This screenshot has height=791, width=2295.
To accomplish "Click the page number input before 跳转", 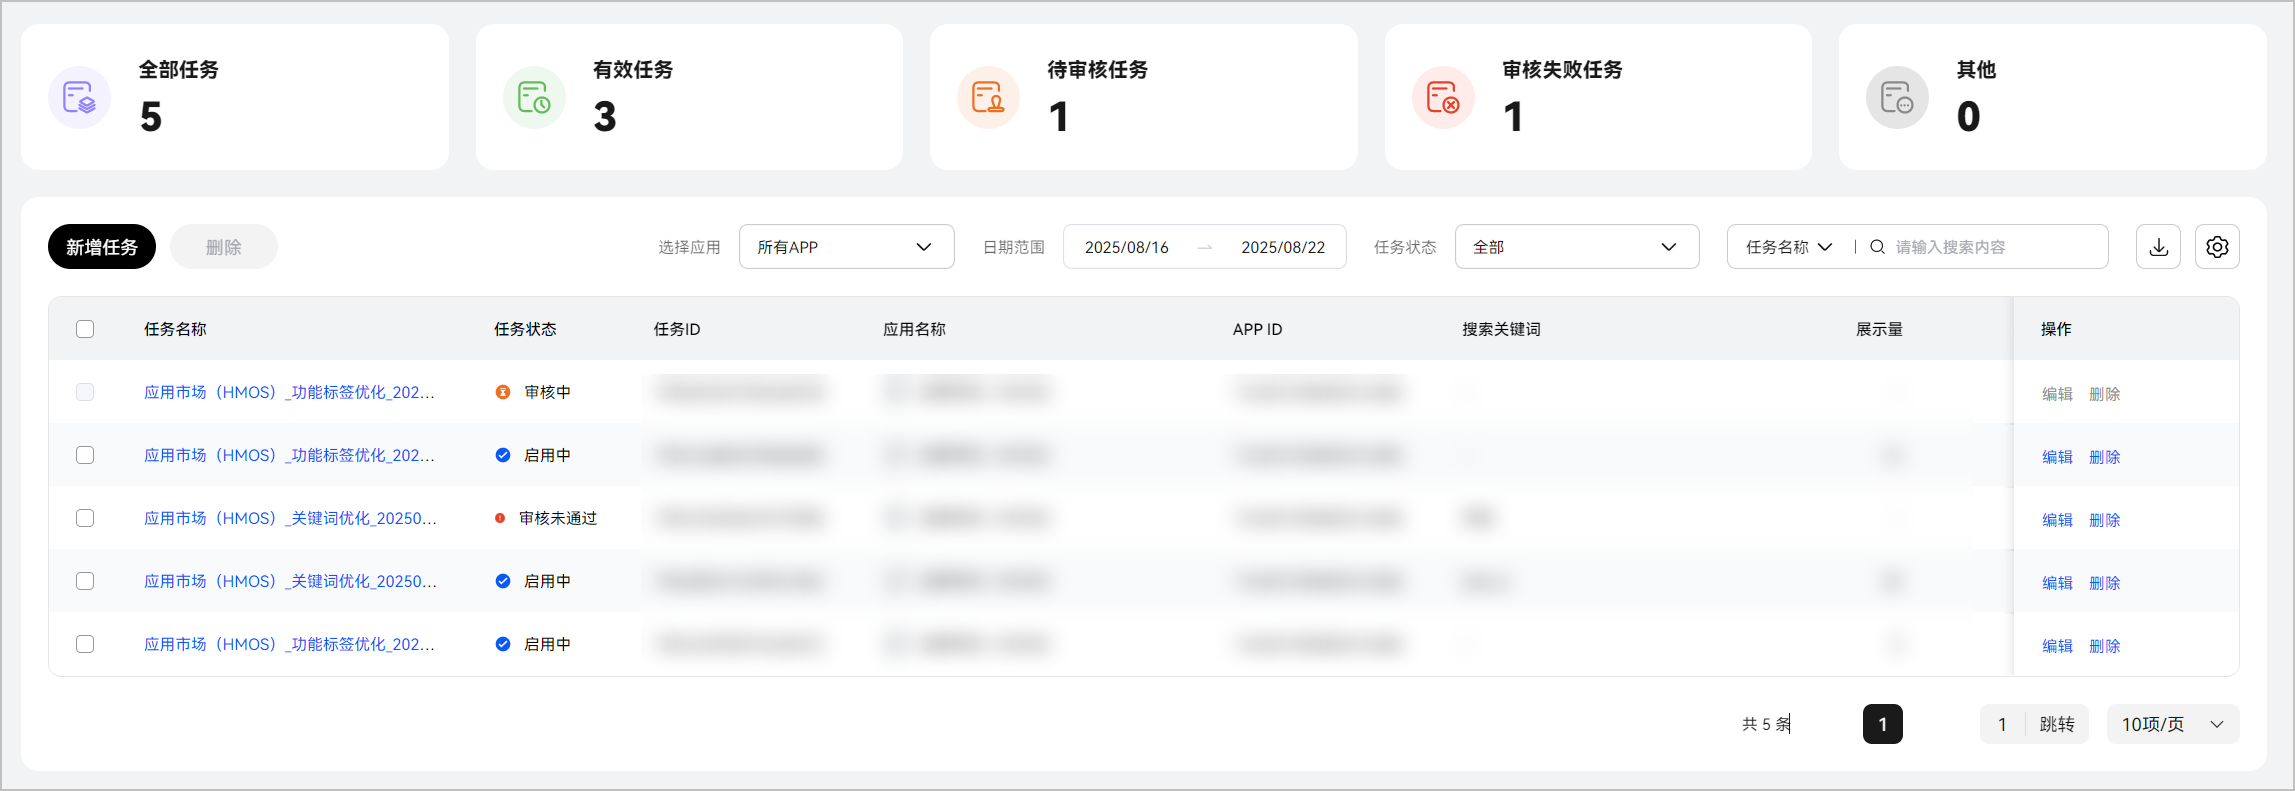I will pyautogui.click(x=2002, y=724).
